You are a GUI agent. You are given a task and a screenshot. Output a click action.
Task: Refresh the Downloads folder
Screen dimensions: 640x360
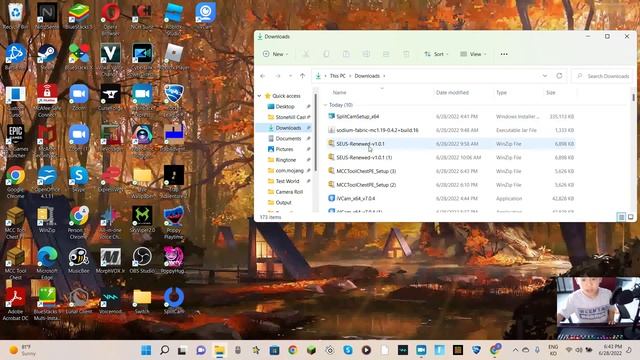[x=559, y=76]
